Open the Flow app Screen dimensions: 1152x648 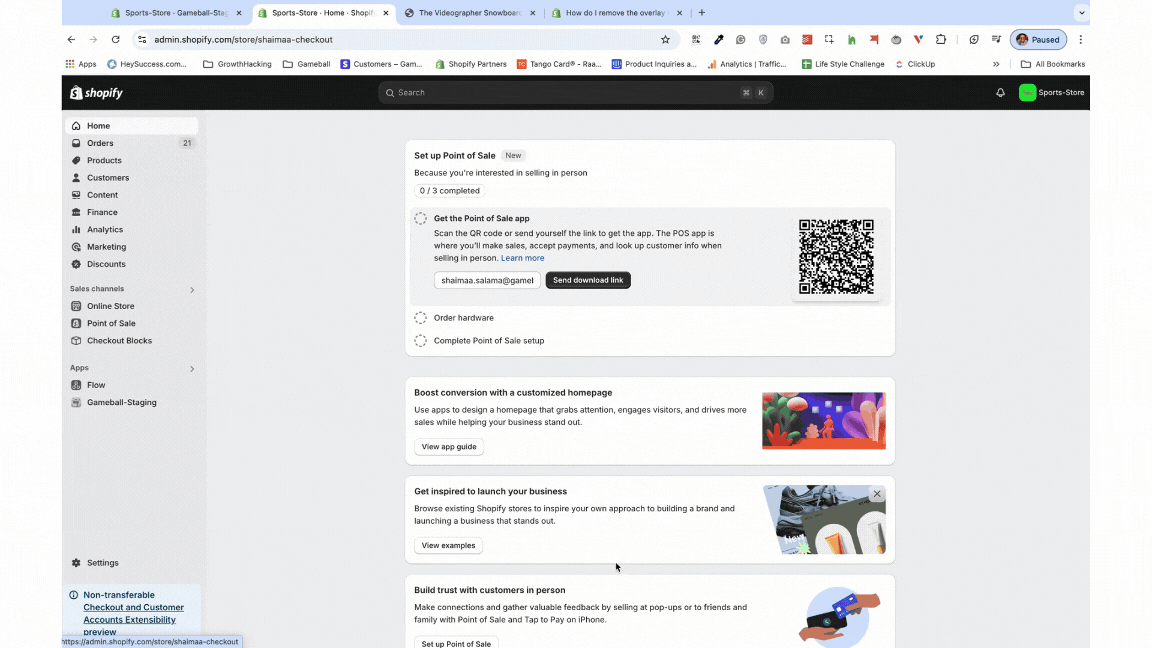[x=96, y=384]
